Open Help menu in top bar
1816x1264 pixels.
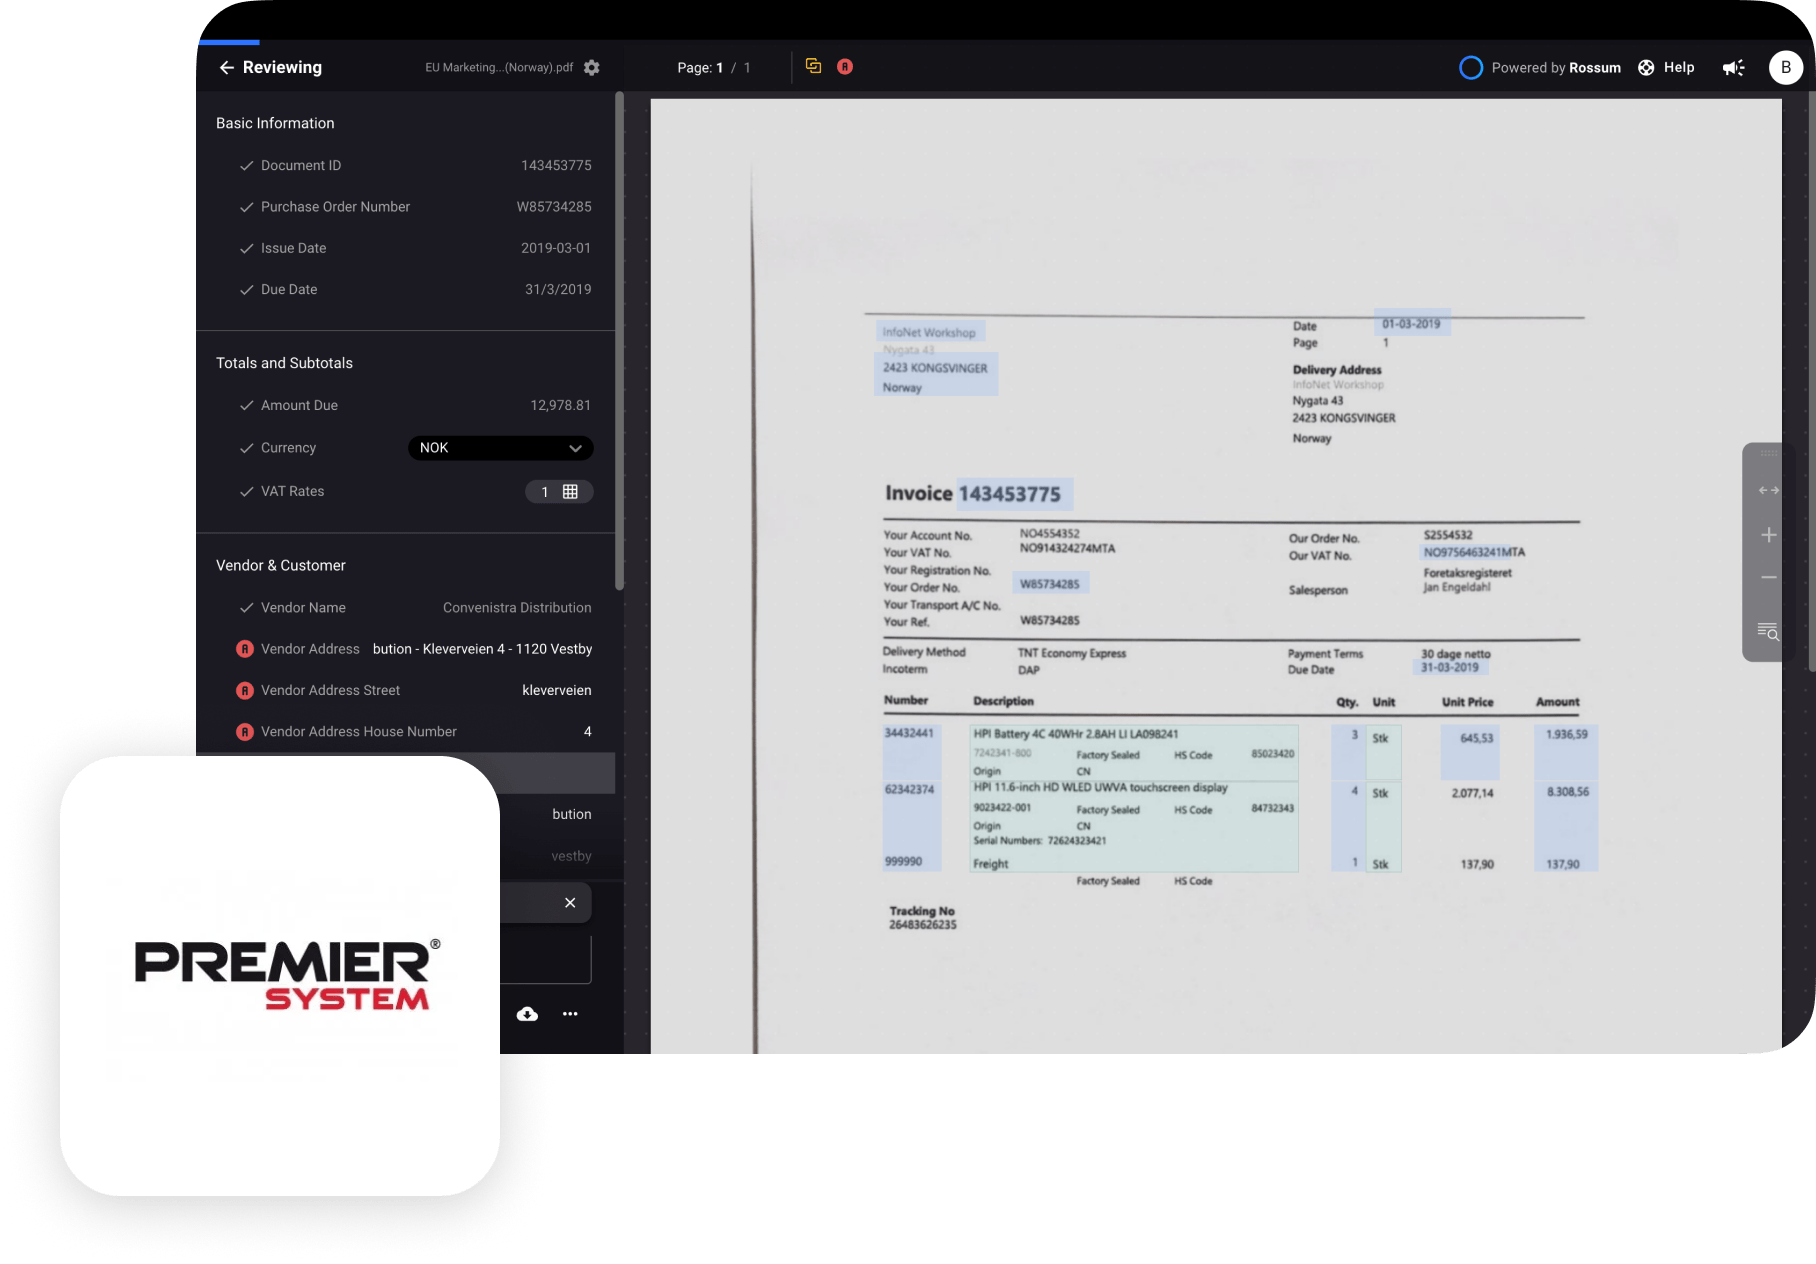click(x=1679, y=67)
